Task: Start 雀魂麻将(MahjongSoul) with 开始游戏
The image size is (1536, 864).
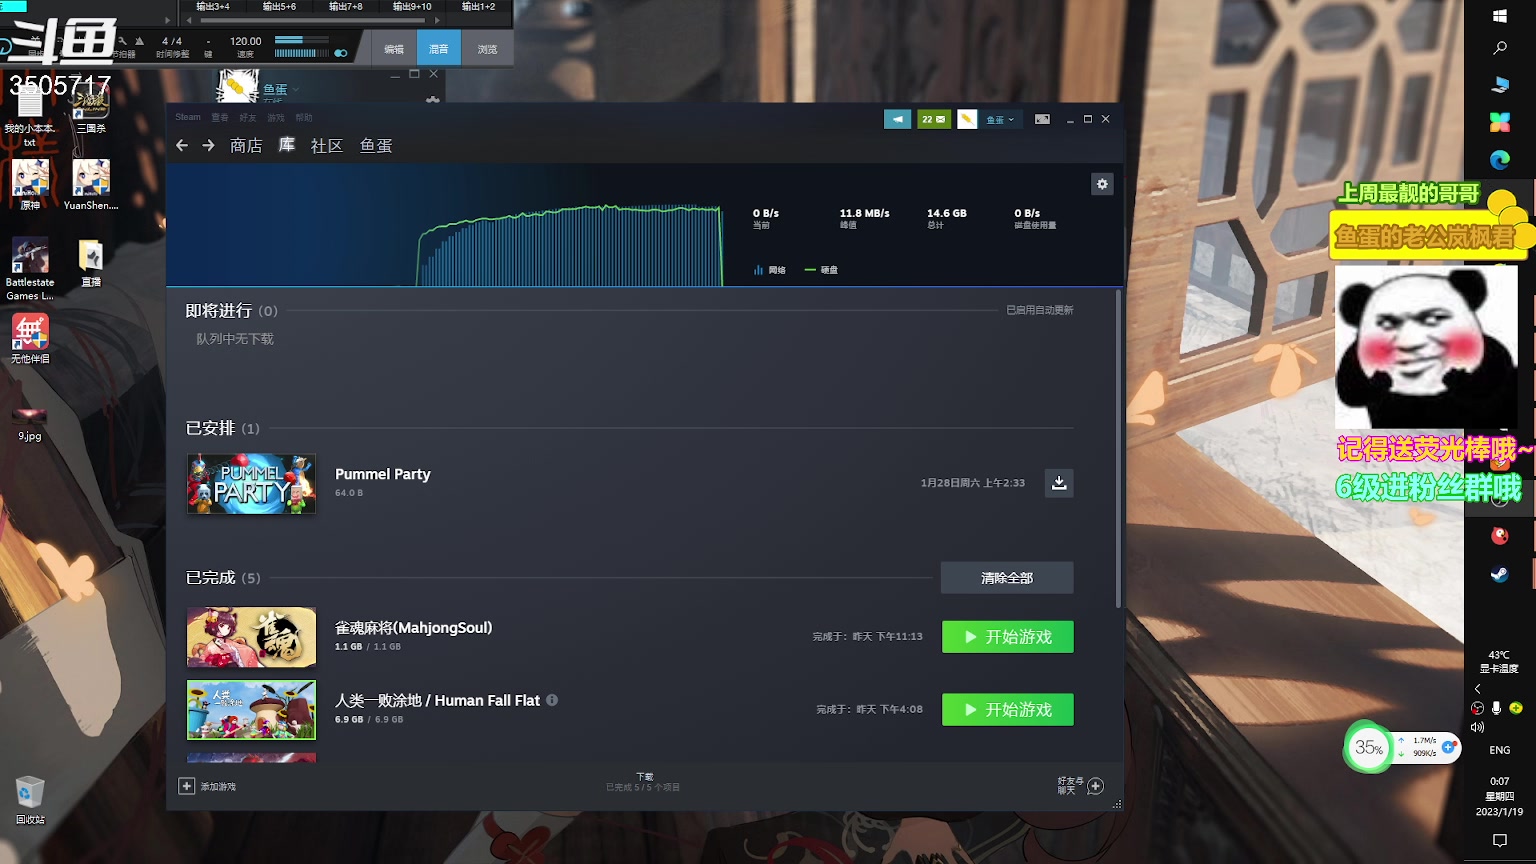Action: pos(1008,637)
